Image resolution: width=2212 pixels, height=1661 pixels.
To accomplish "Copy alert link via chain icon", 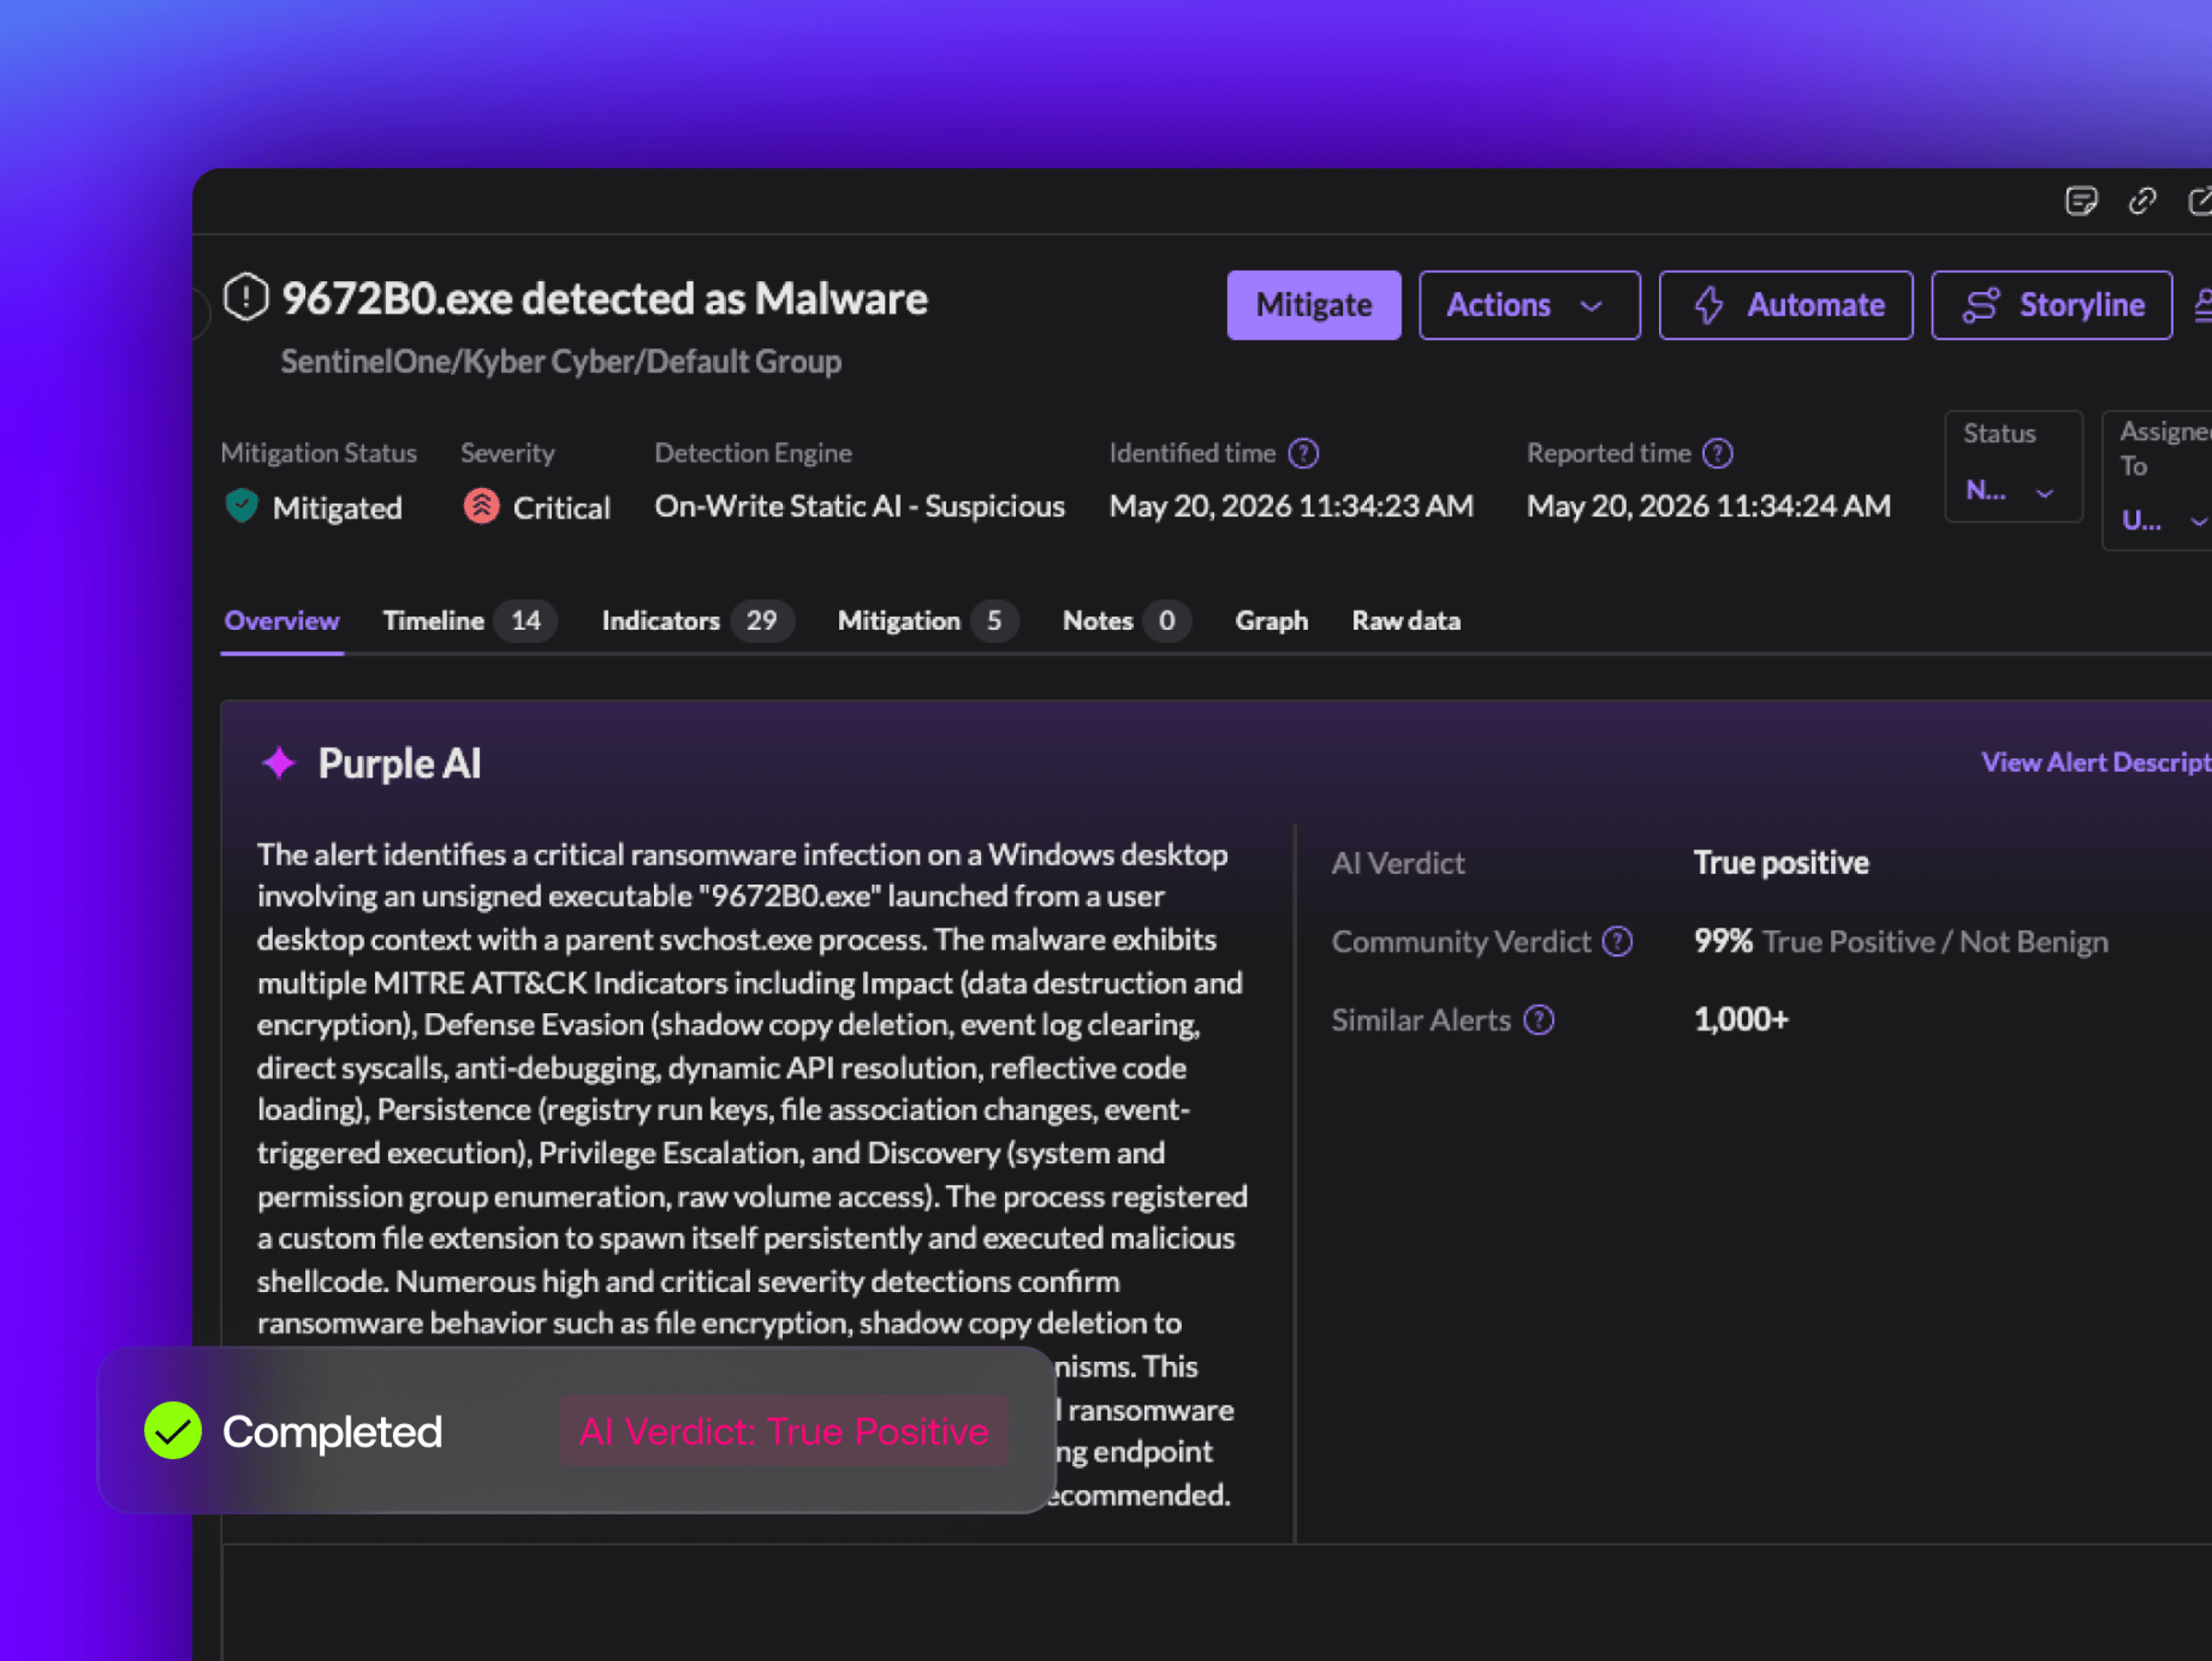I will (x=2142, y=201).
